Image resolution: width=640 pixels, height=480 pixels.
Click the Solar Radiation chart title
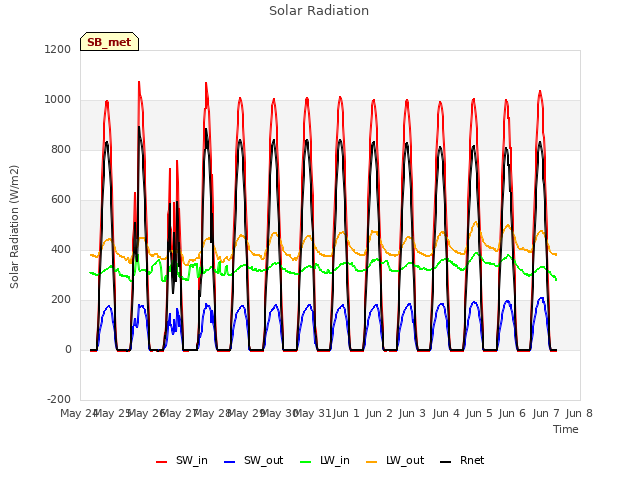coord(319,11)
